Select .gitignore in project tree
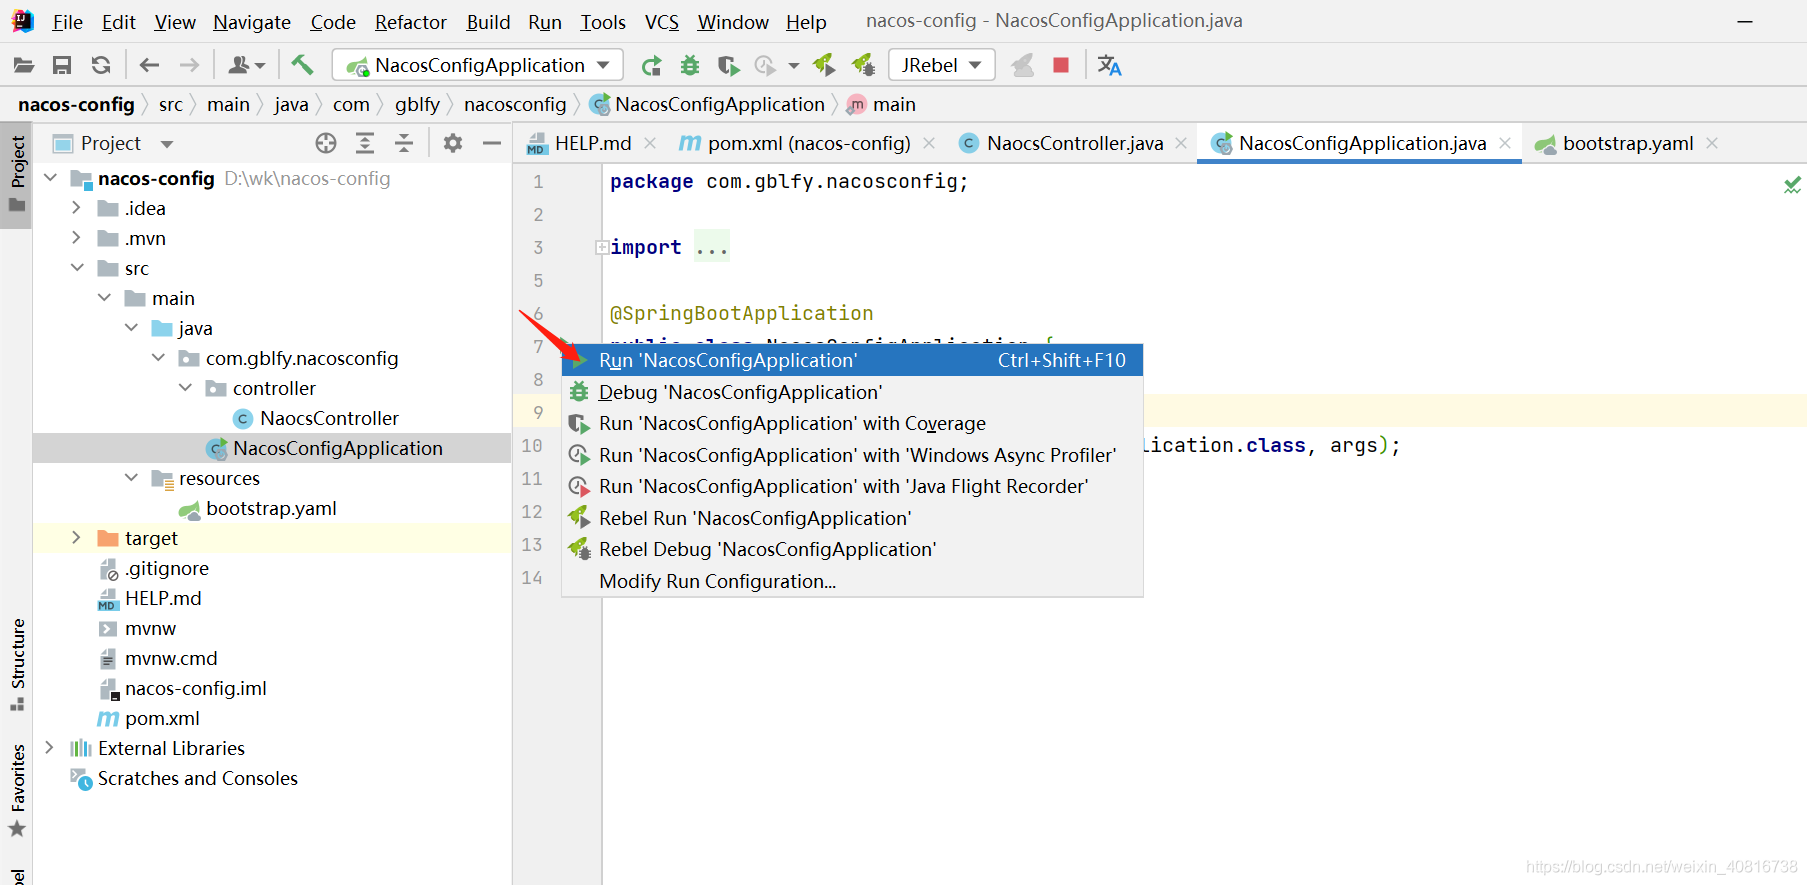 click(167, 568)
